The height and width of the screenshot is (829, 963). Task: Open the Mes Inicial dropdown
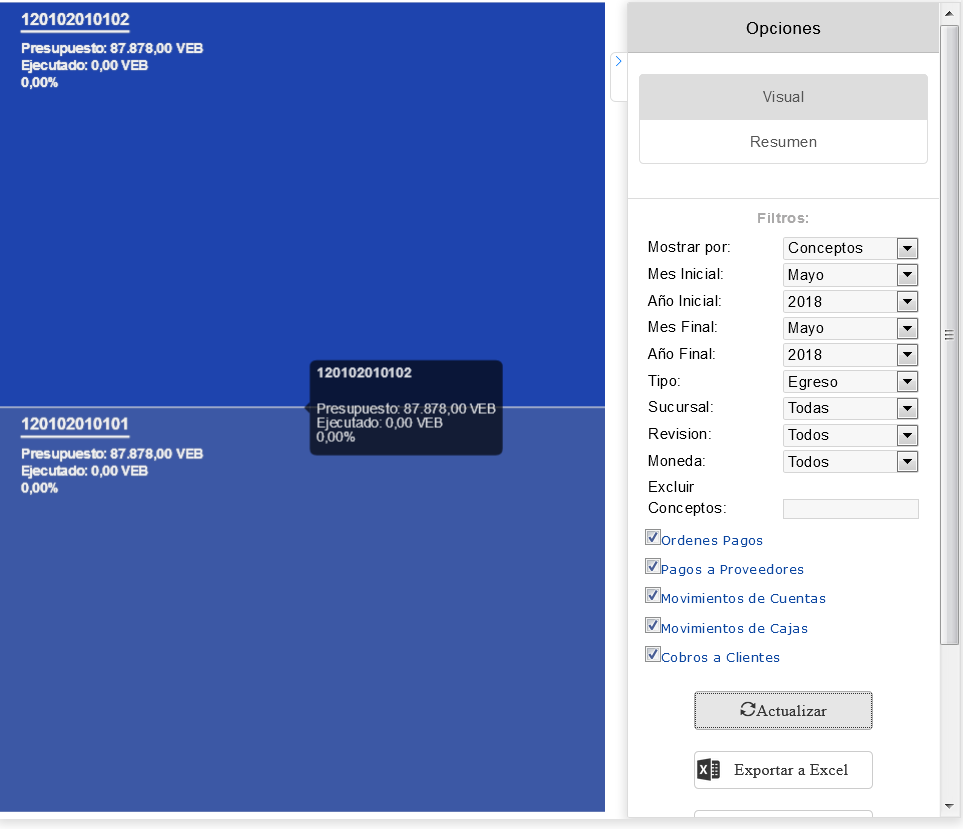[850, 274]
